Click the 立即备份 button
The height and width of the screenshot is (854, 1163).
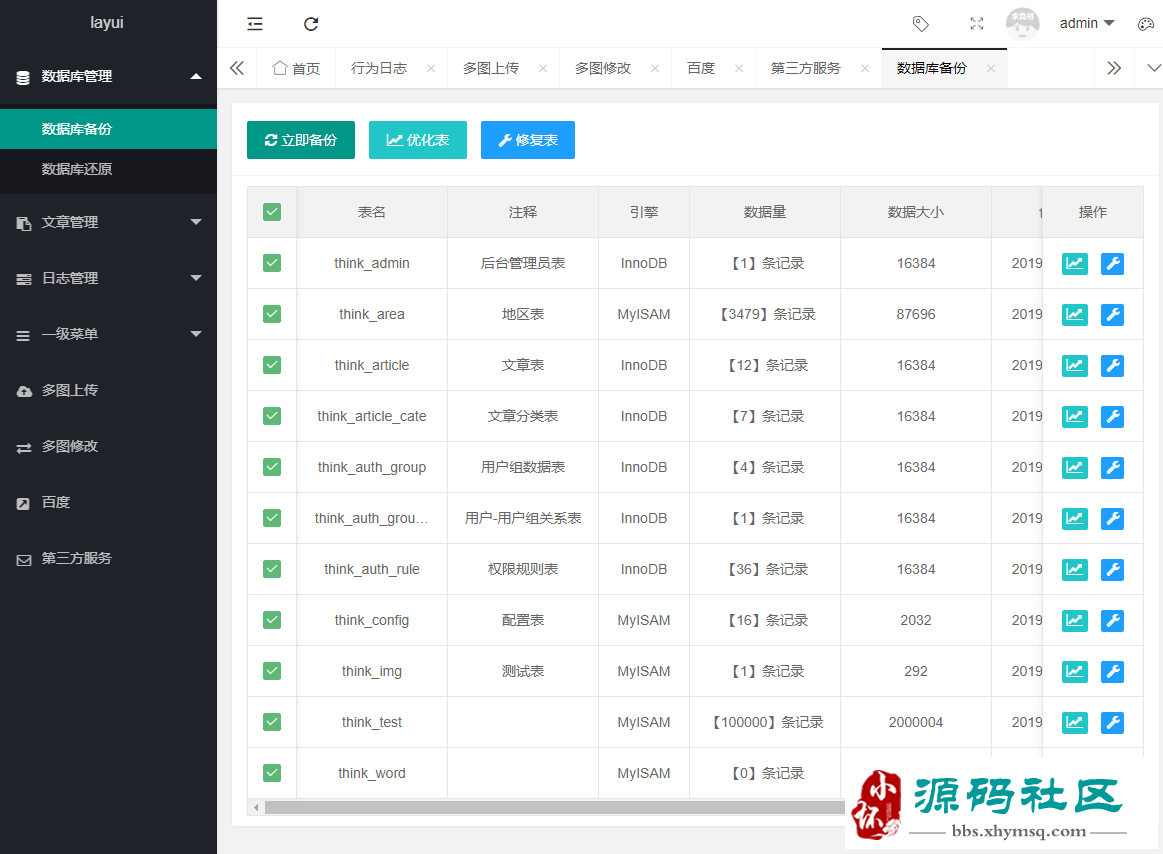[301, 140]
